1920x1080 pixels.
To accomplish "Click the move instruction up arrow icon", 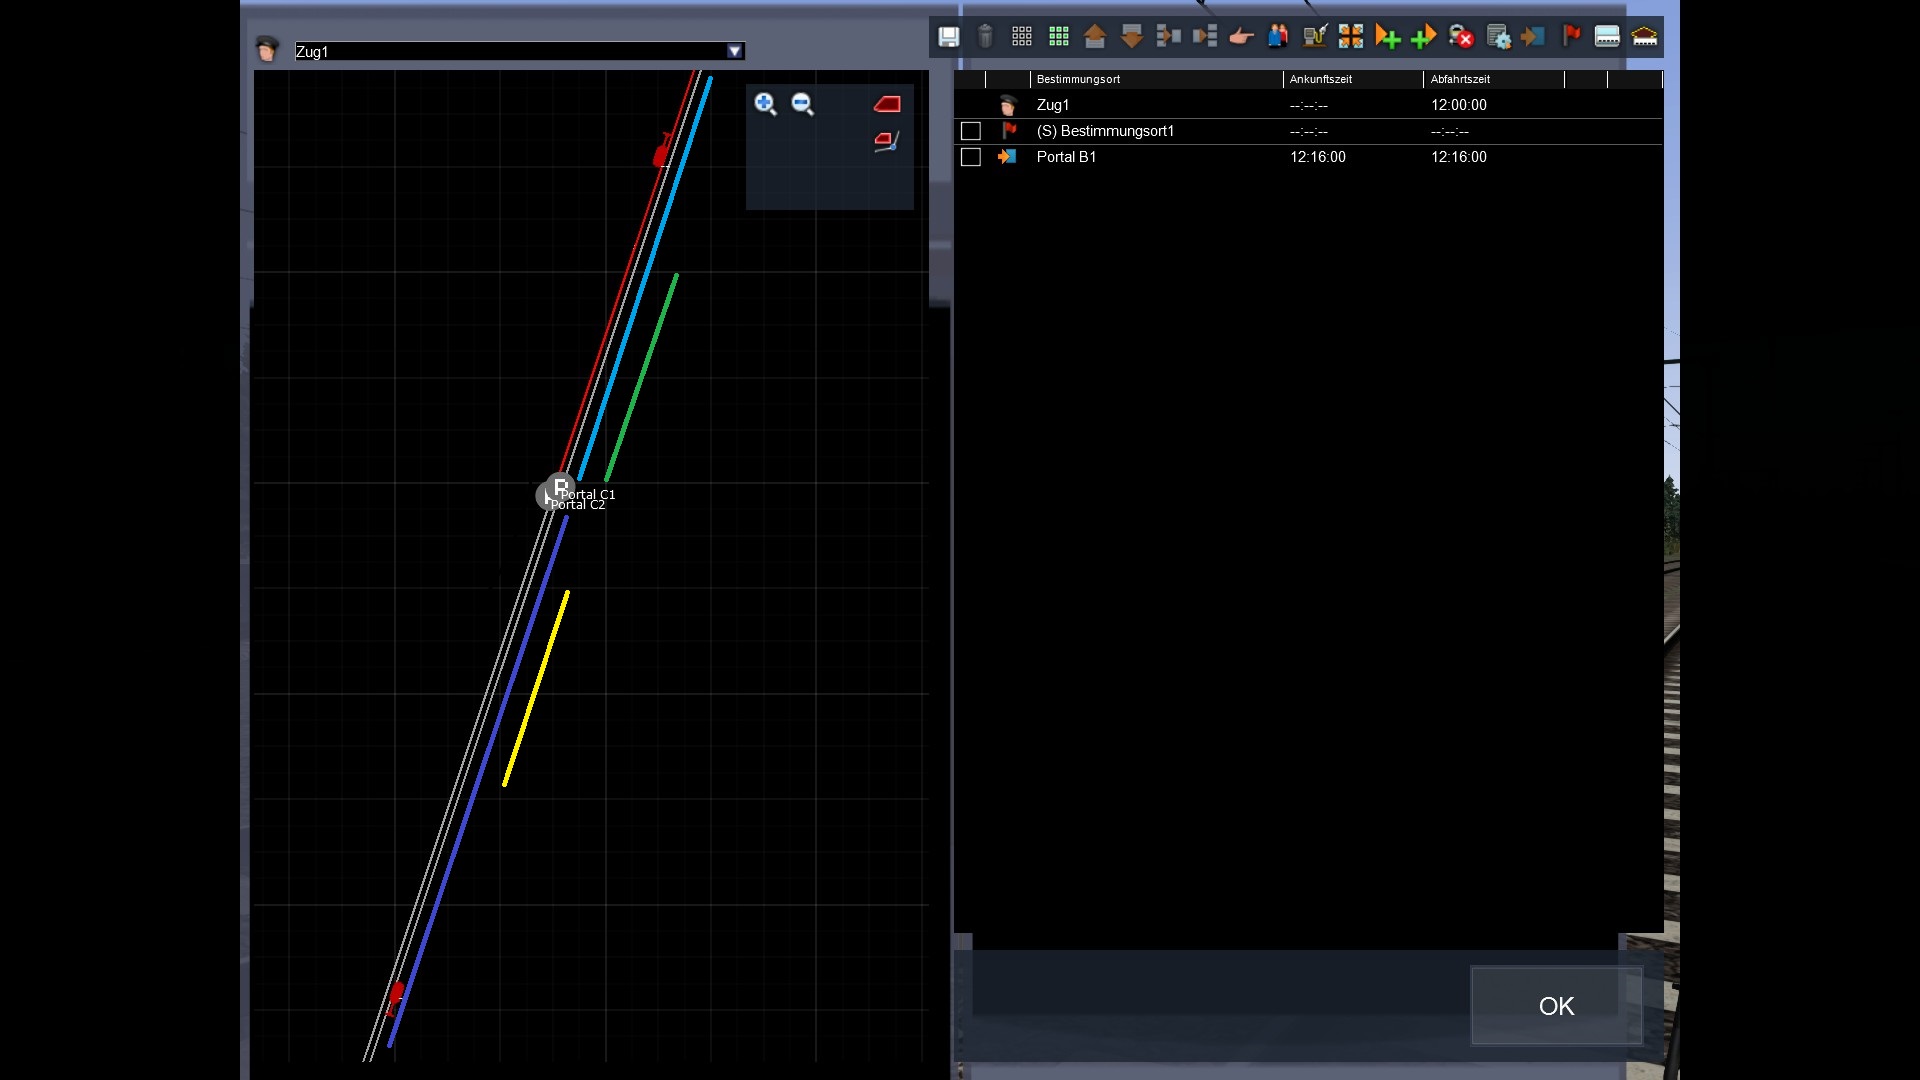I will (x=1095, y=37).
